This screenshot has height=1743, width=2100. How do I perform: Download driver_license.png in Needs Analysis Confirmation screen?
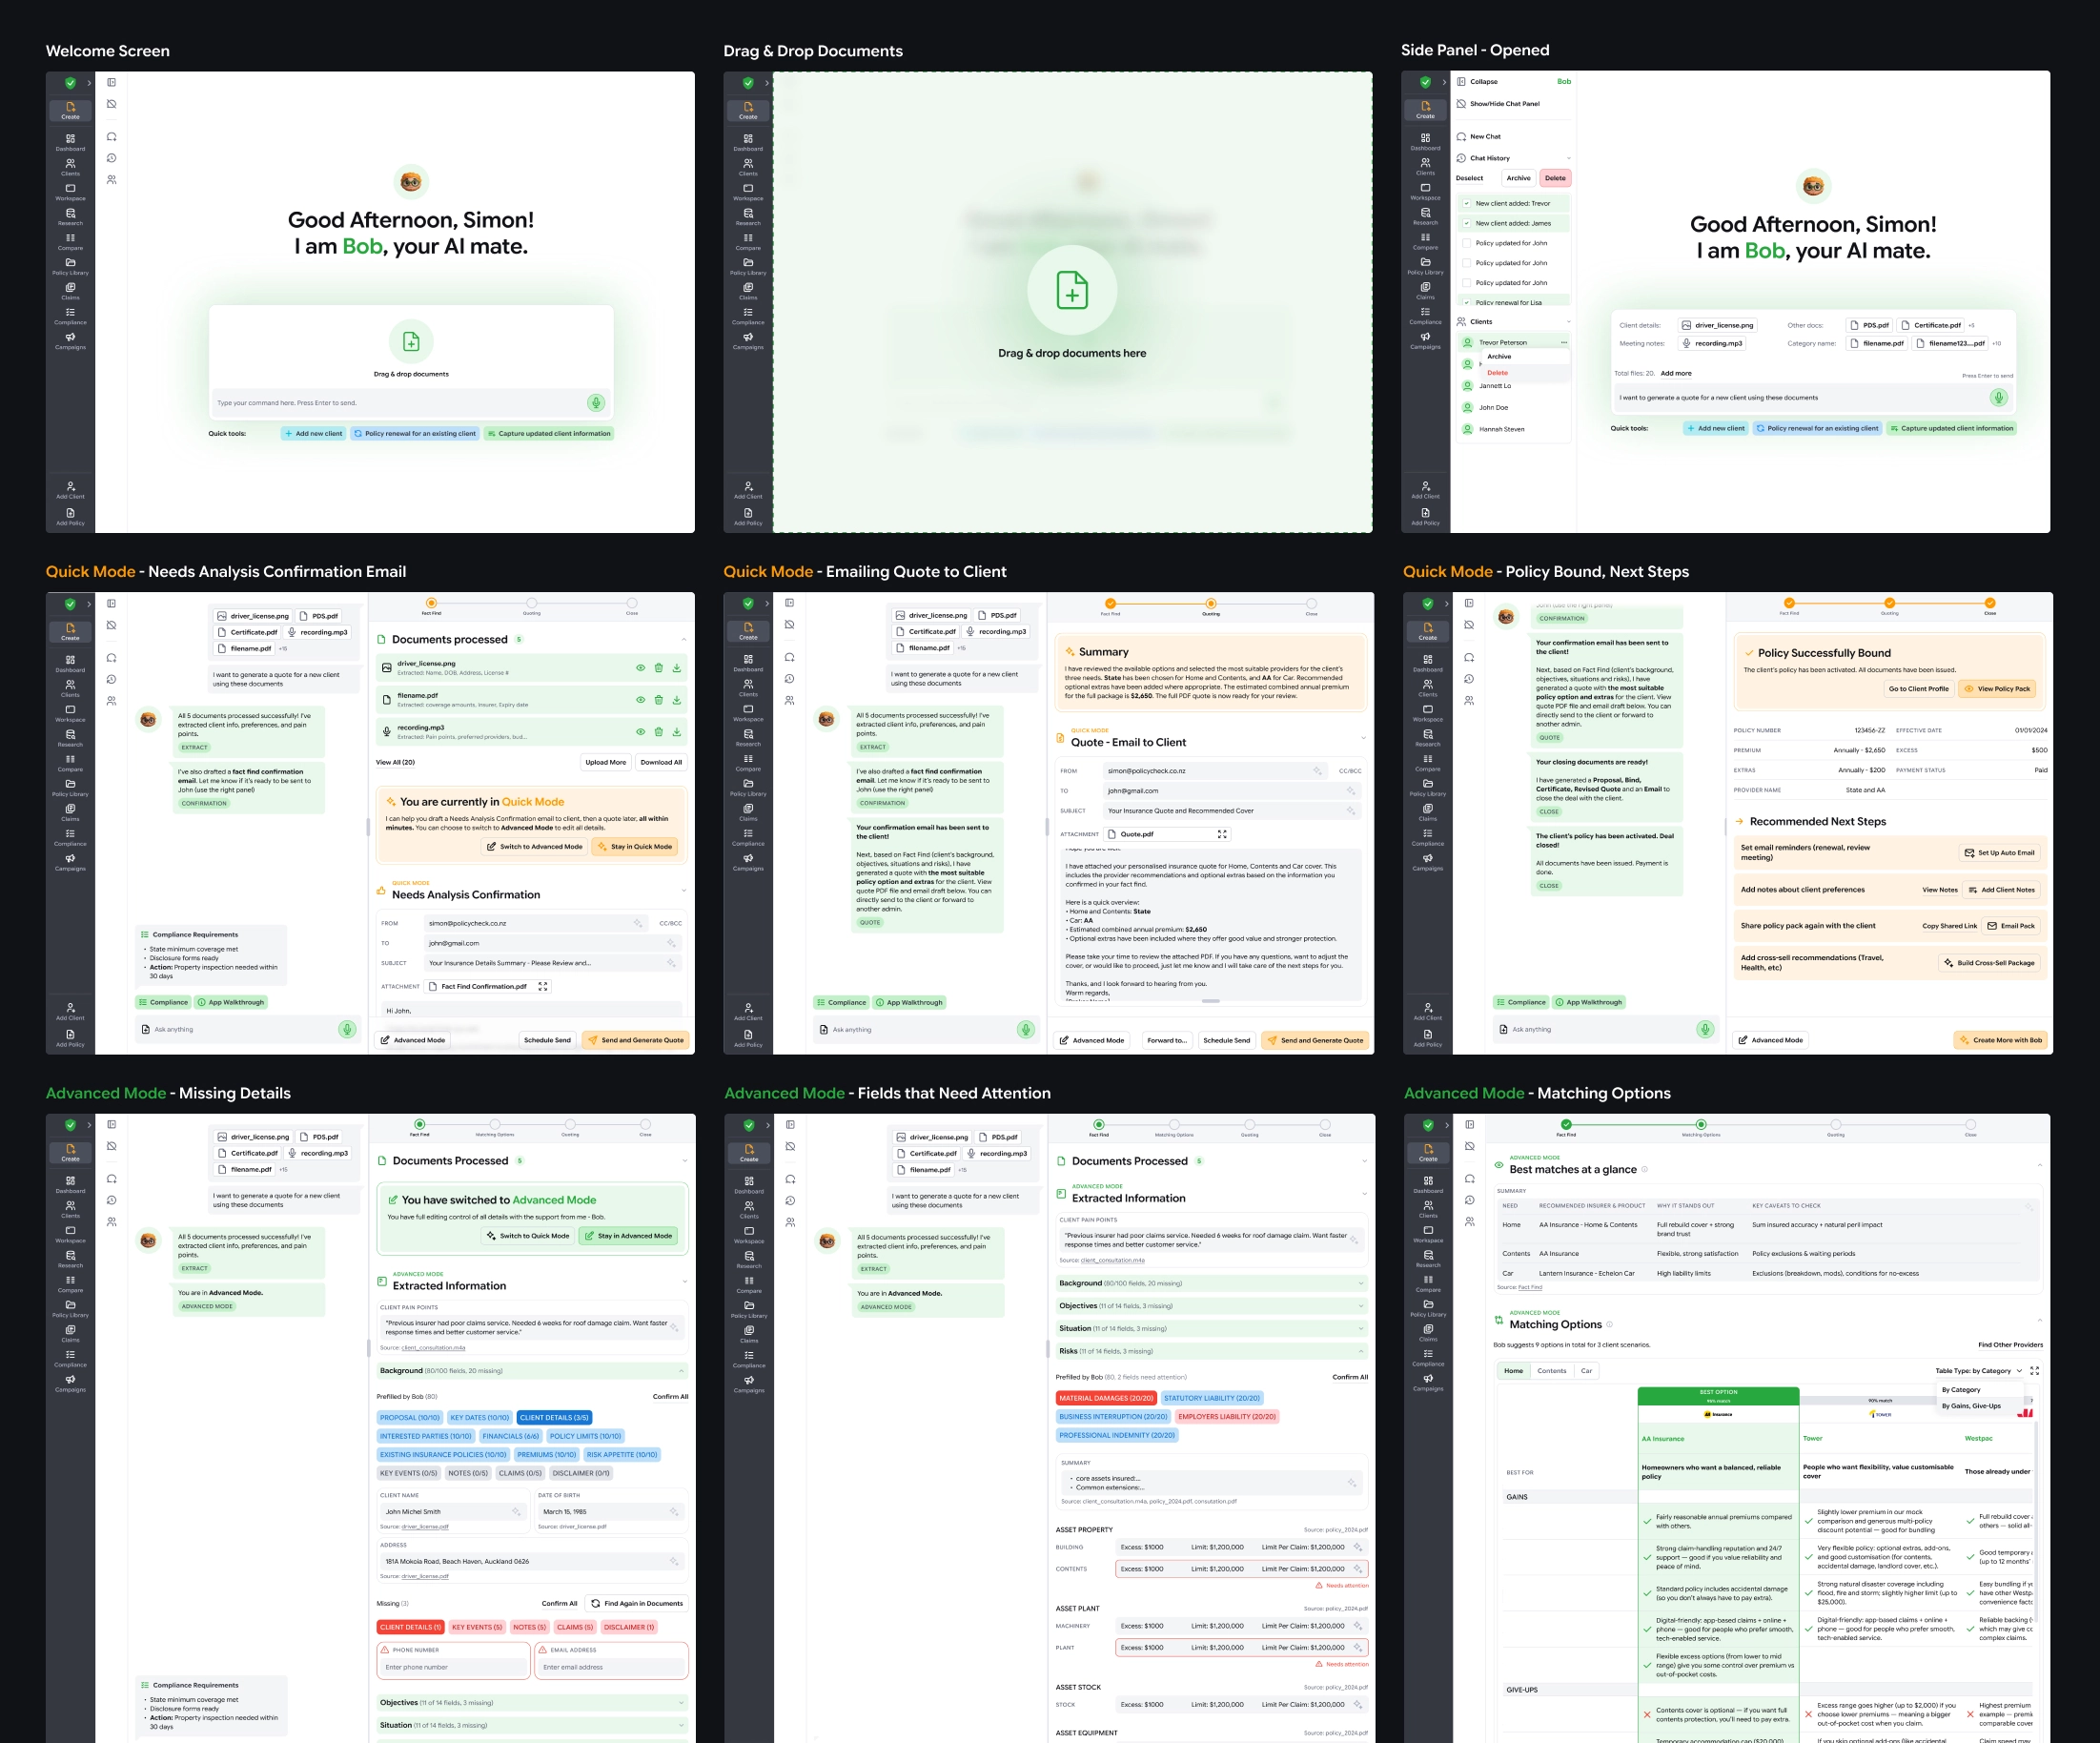coord(677,668)
